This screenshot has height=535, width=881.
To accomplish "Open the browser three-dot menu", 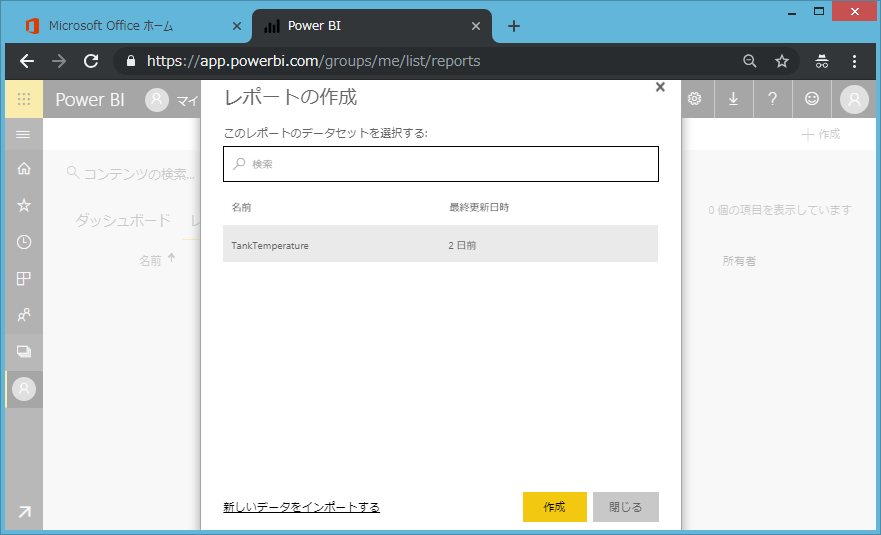I will tap(854, 61).
